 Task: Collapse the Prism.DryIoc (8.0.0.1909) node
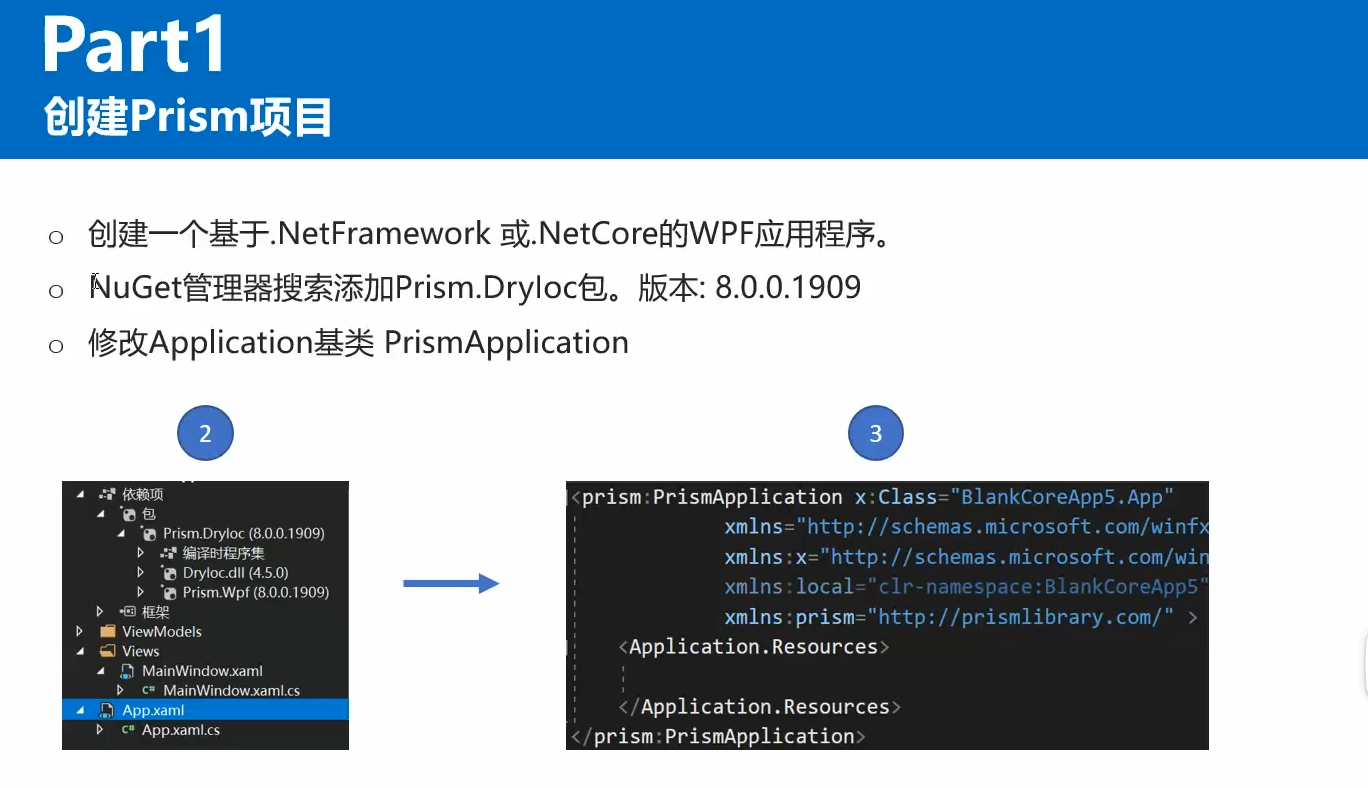121,533
